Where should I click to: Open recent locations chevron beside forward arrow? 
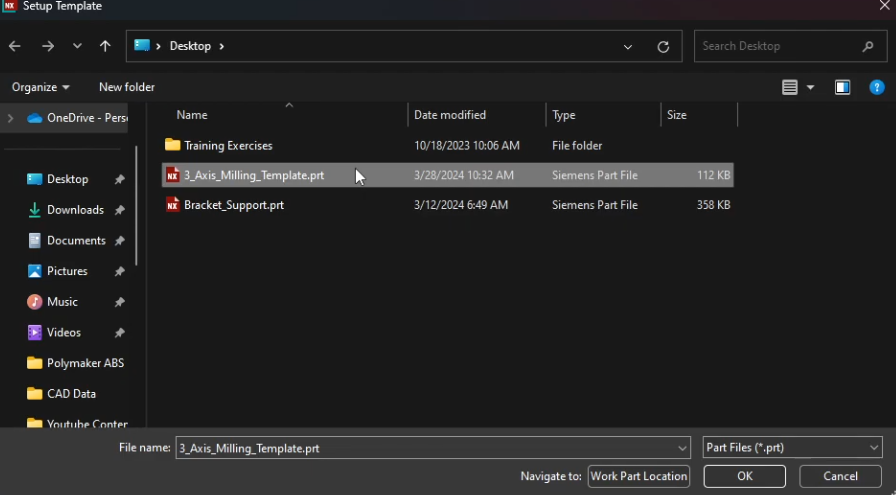(77, 46)
